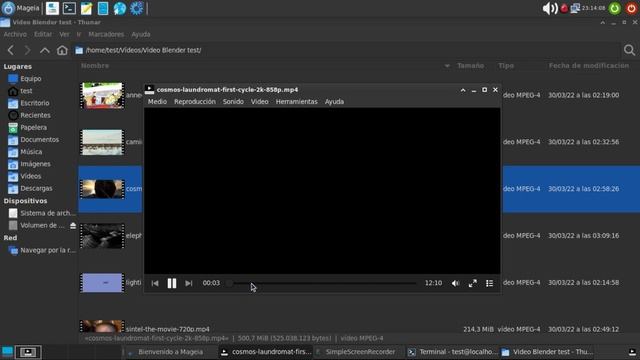Open the Sonido menu
The width and height of the screenshot is (640, 360).
click(233, 102)
